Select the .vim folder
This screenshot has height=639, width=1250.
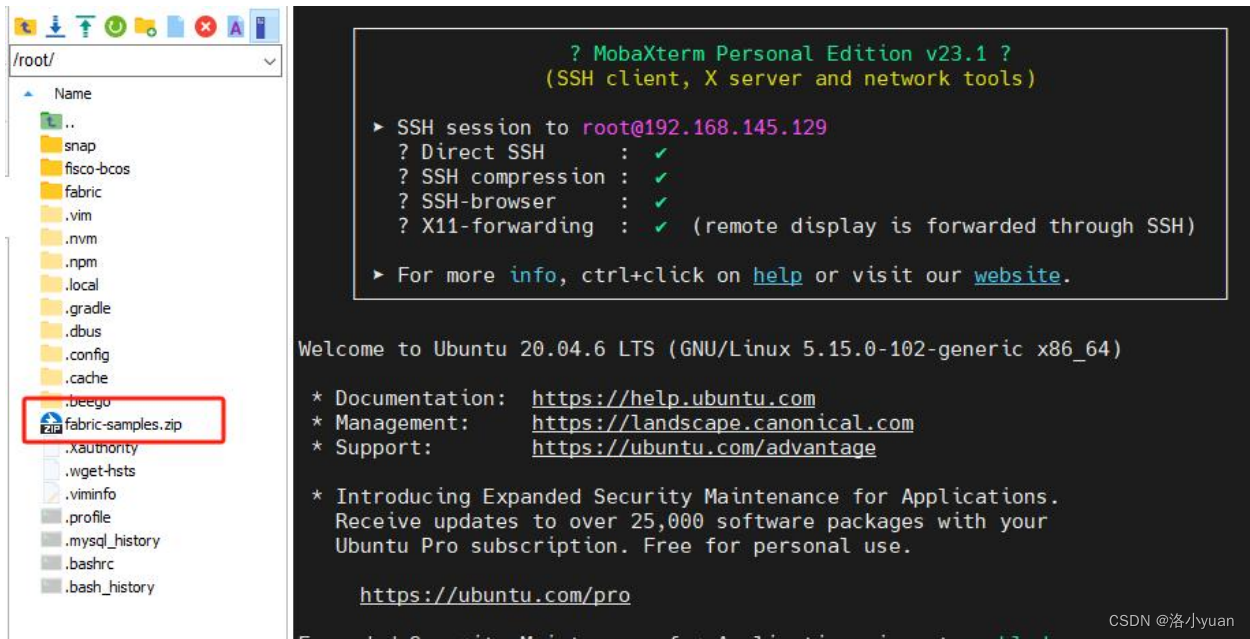point(67,215)
